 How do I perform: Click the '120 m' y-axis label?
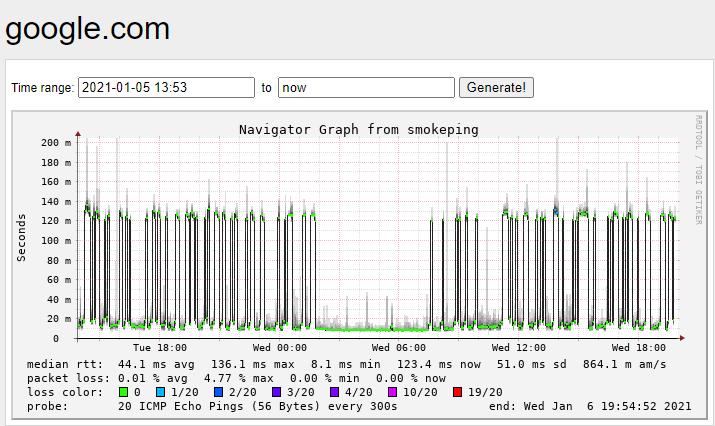56,221
